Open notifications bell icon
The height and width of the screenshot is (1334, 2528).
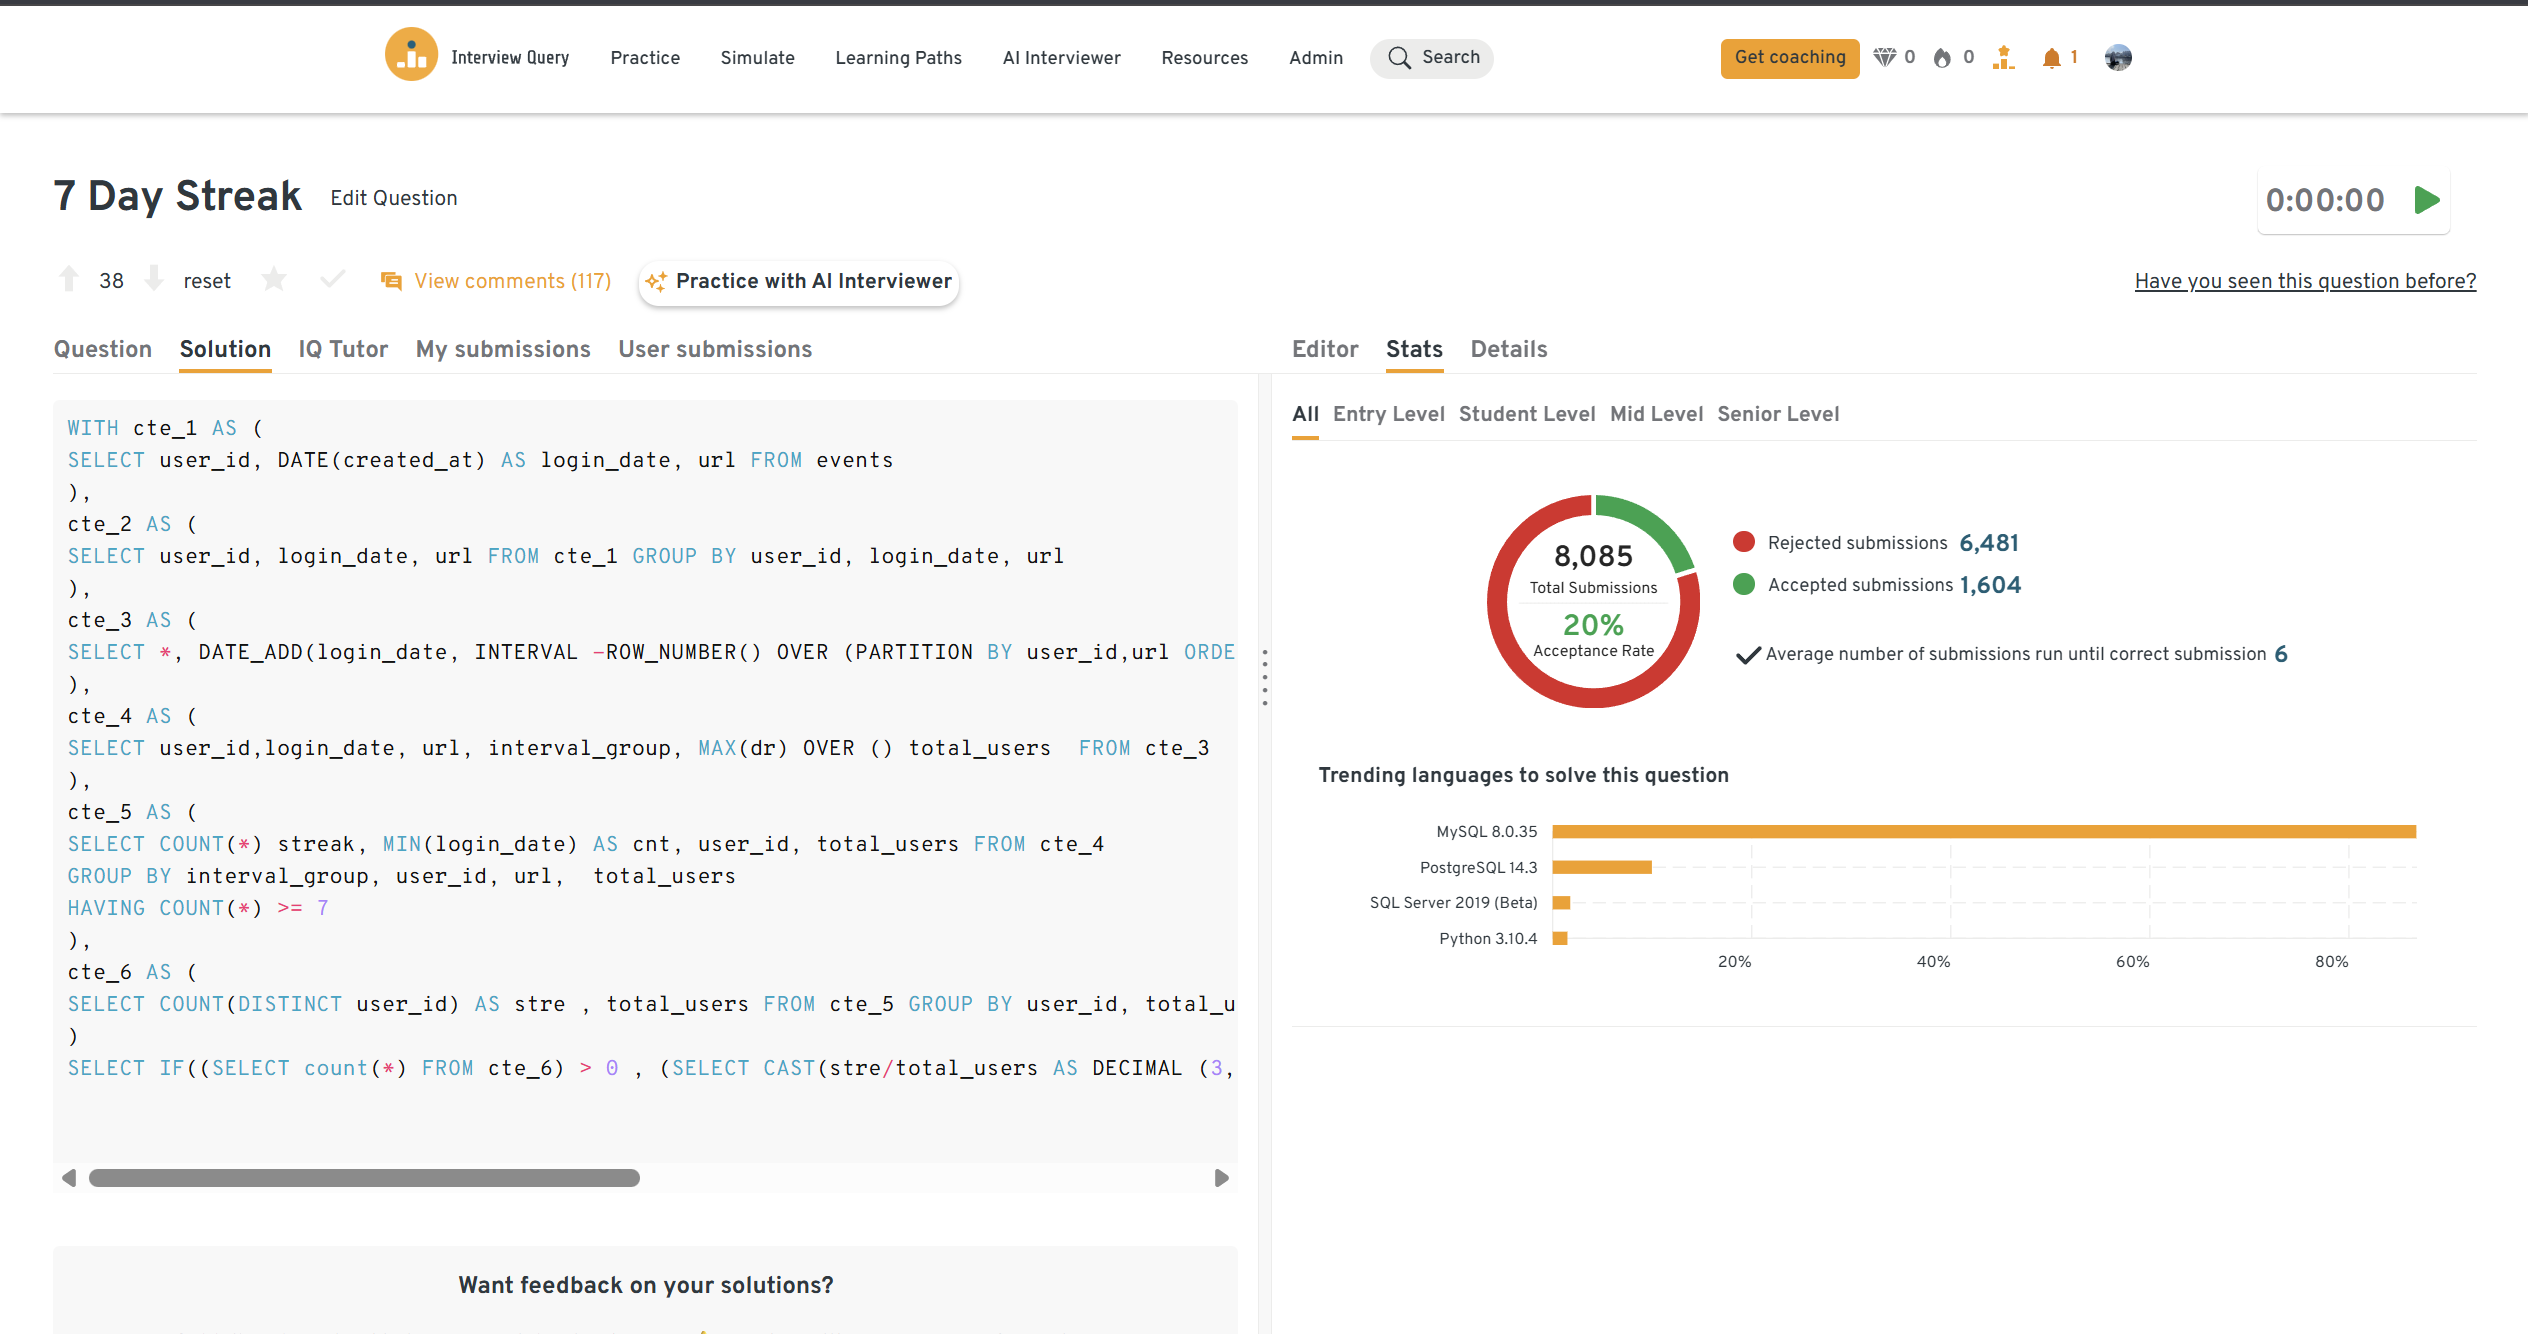point(2051,58)
